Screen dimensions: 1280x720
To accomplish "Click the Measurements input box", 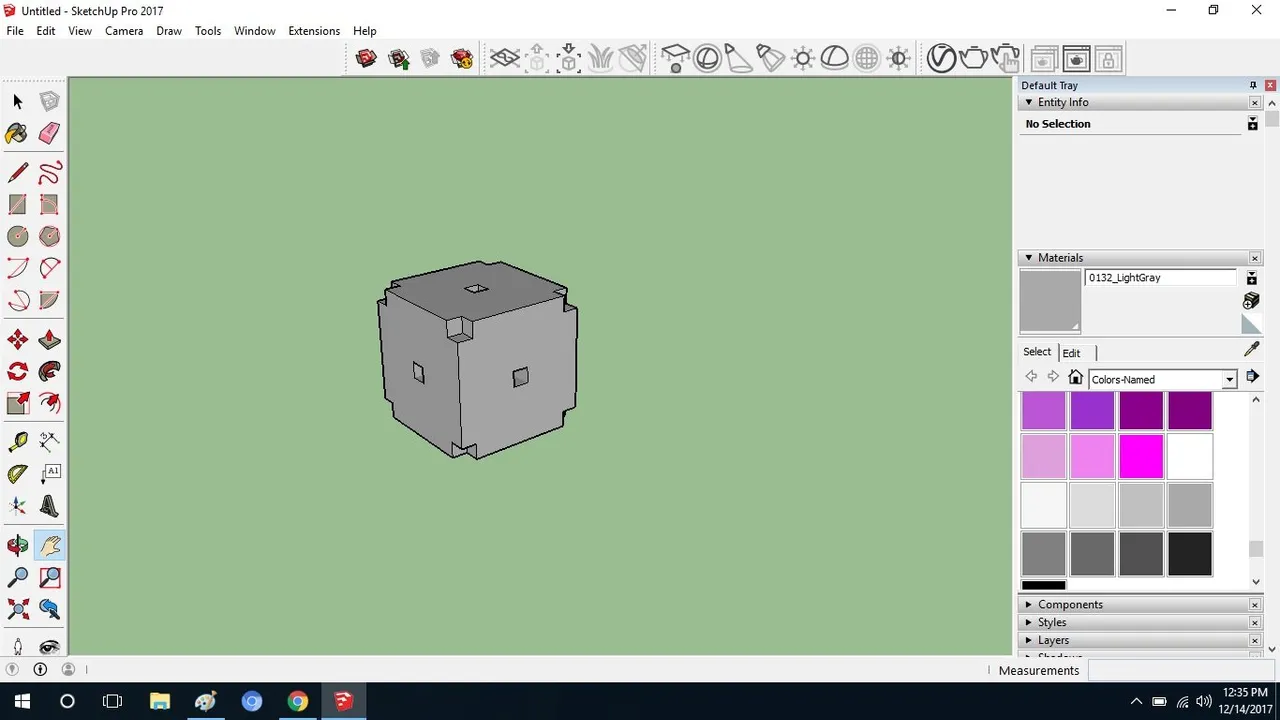I will click(x=1181, y=670).
